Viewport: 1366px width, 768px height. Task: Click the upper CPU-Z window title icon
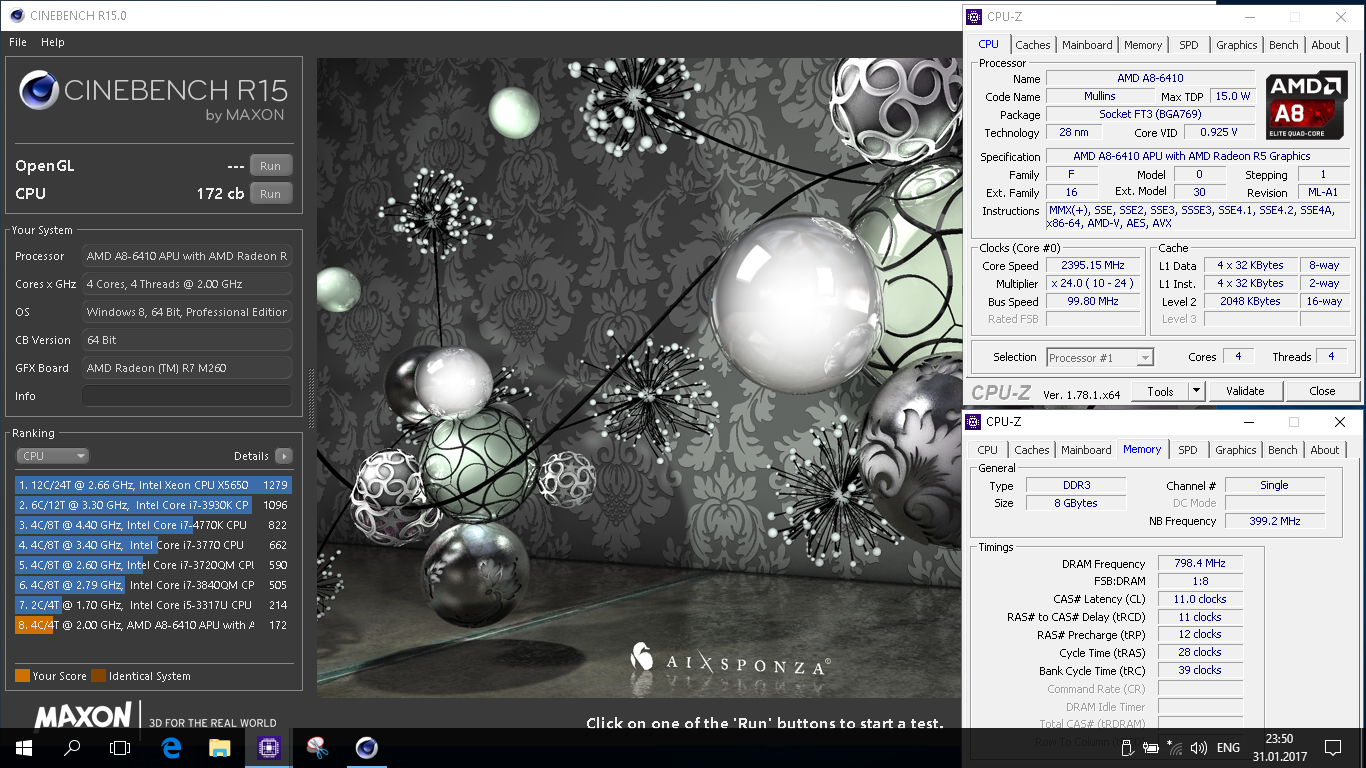click(x=972, y=17)
